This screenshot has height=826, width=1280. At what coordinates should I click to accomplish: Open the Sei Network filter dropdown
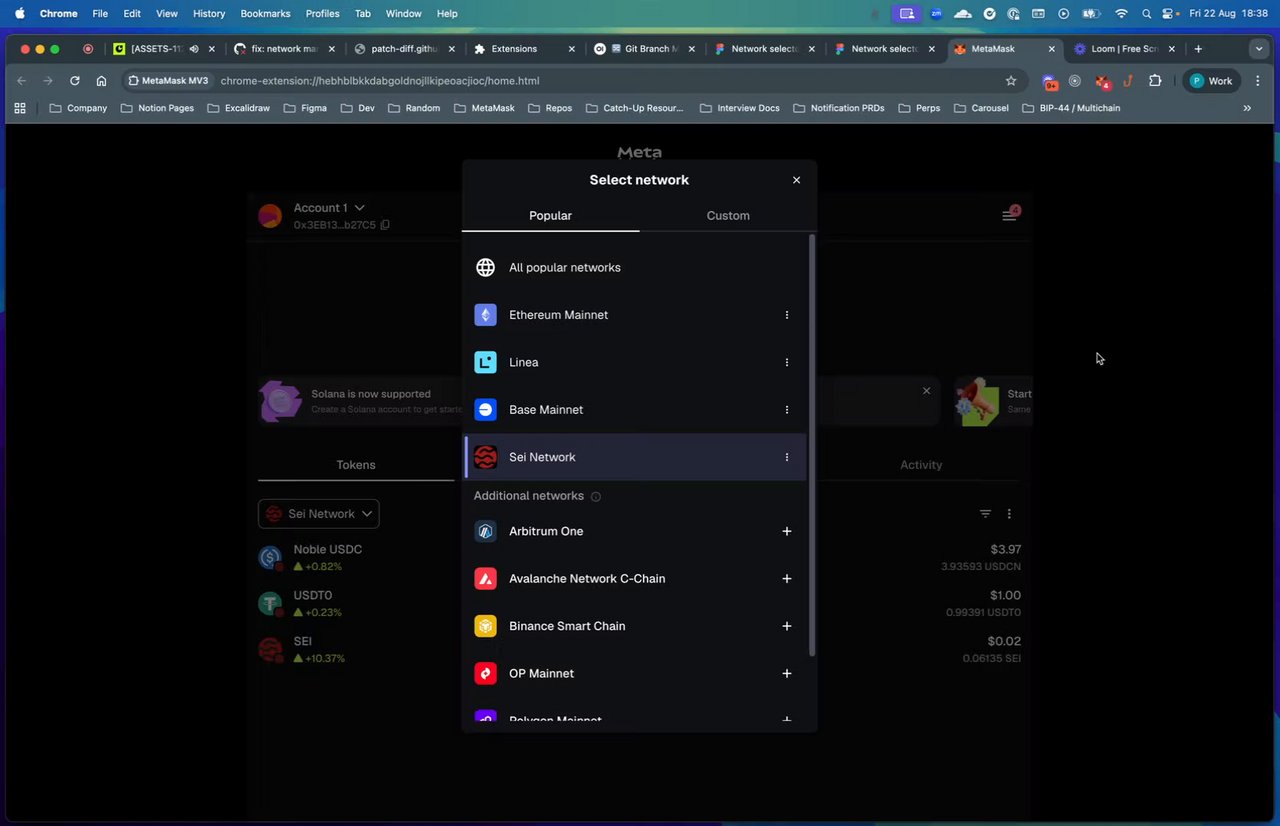tap(319, 514)
